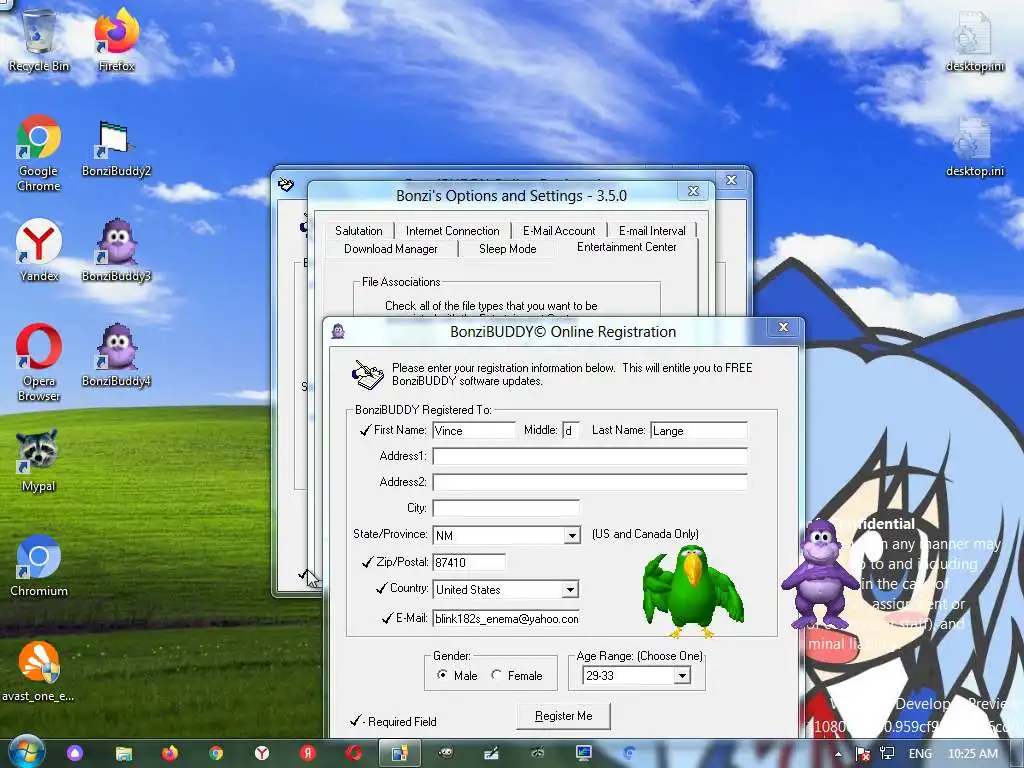Open Firefox from the taskbar
The height and width of the screenshot is (768, 1024).
(170, 753)
